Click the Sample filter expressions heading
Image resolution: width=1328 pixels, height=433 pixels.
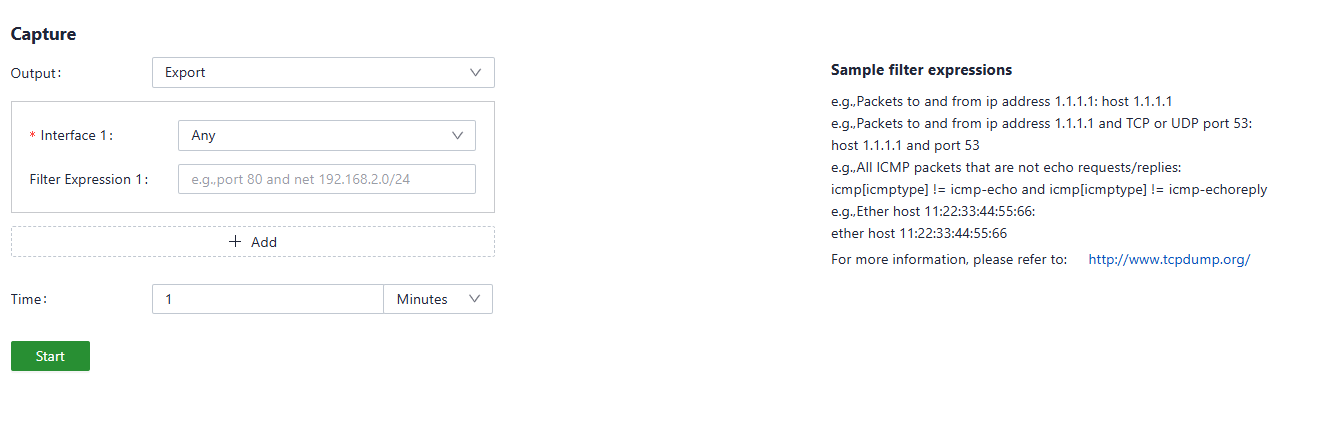921,70
